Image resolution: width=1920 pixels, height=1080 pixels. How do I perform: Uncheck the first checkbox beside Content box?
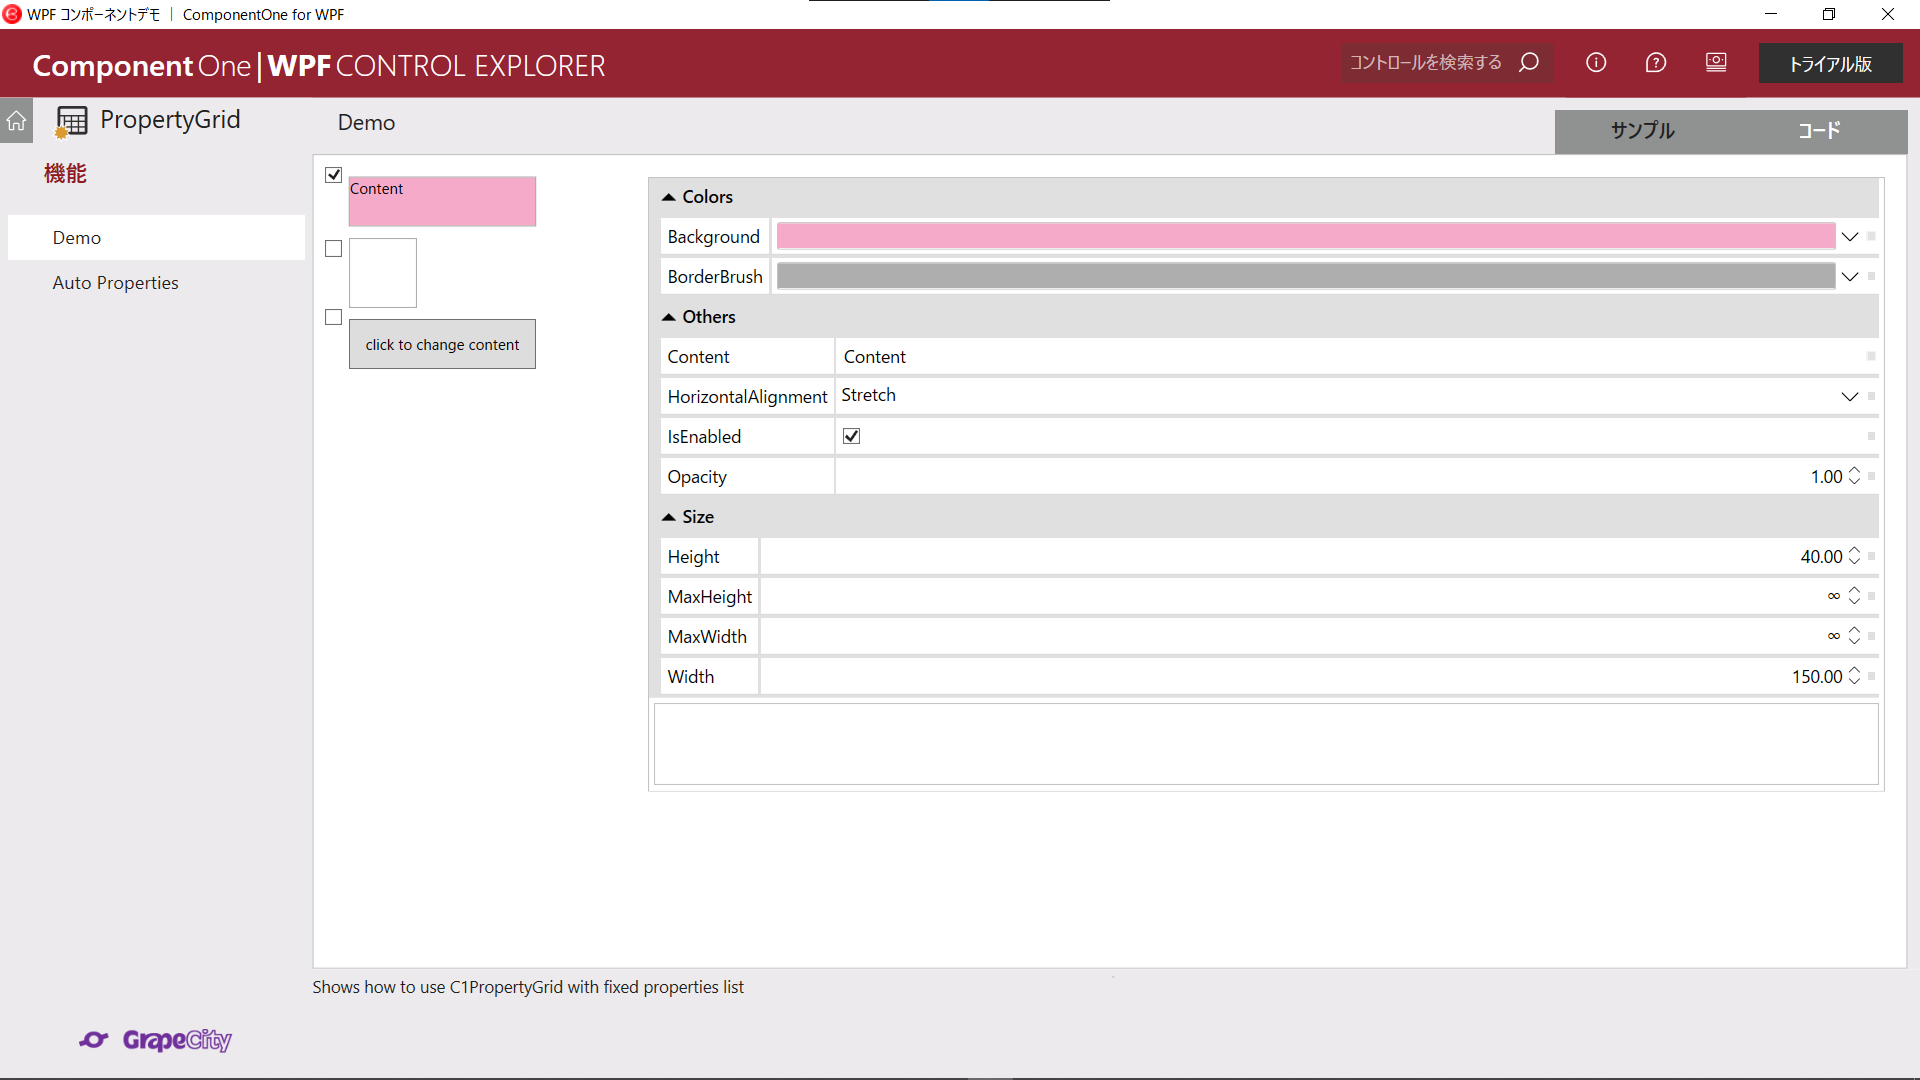[x=334, y=175]
